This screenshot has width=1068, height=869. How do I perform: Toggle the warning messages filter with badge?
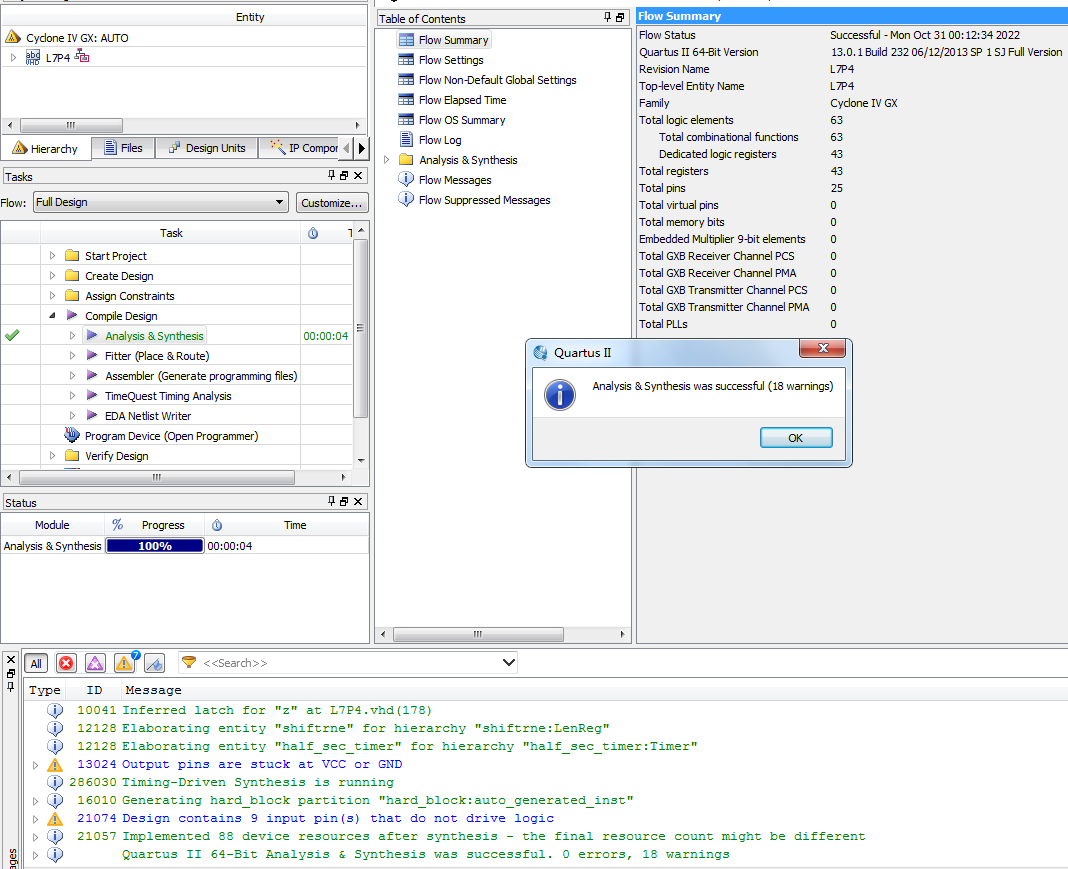125,663
